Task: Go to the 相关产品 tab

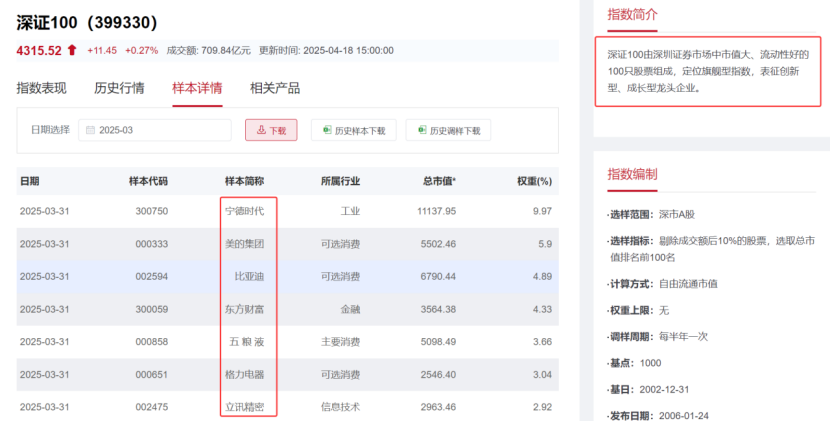Action: pos(275,88)
